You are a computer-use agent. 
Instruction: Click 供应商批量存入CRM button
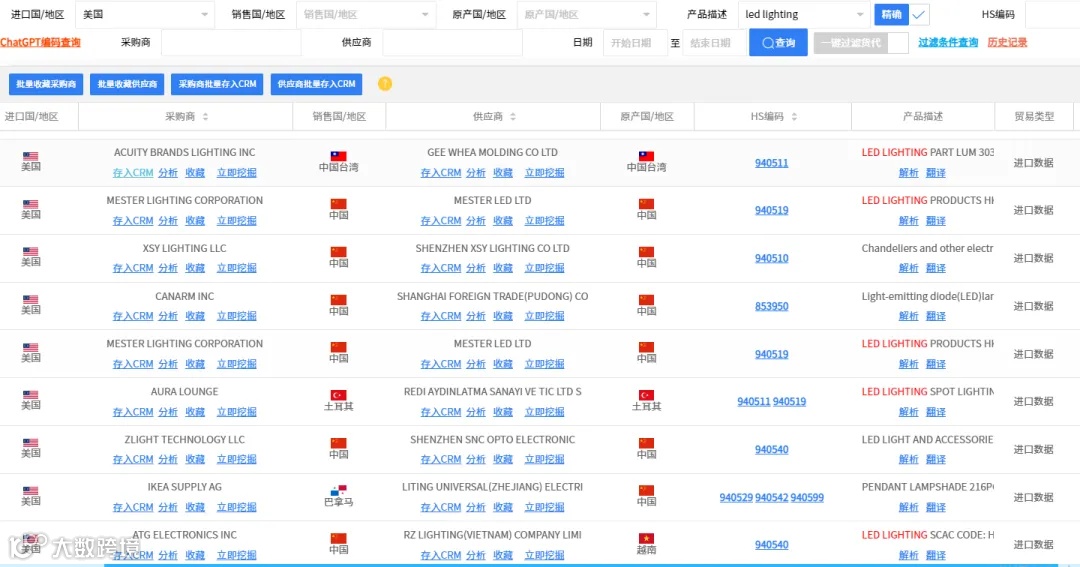316,84
